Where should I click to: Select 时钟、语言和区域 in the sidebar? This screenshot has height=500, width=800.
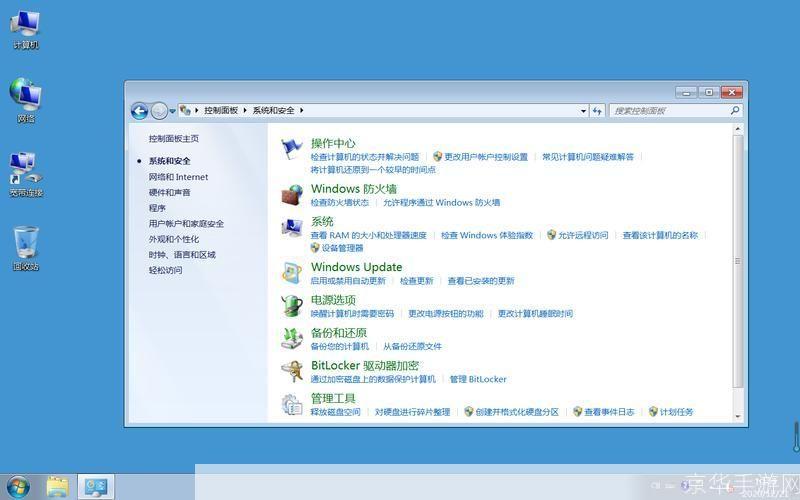point(182,255)
